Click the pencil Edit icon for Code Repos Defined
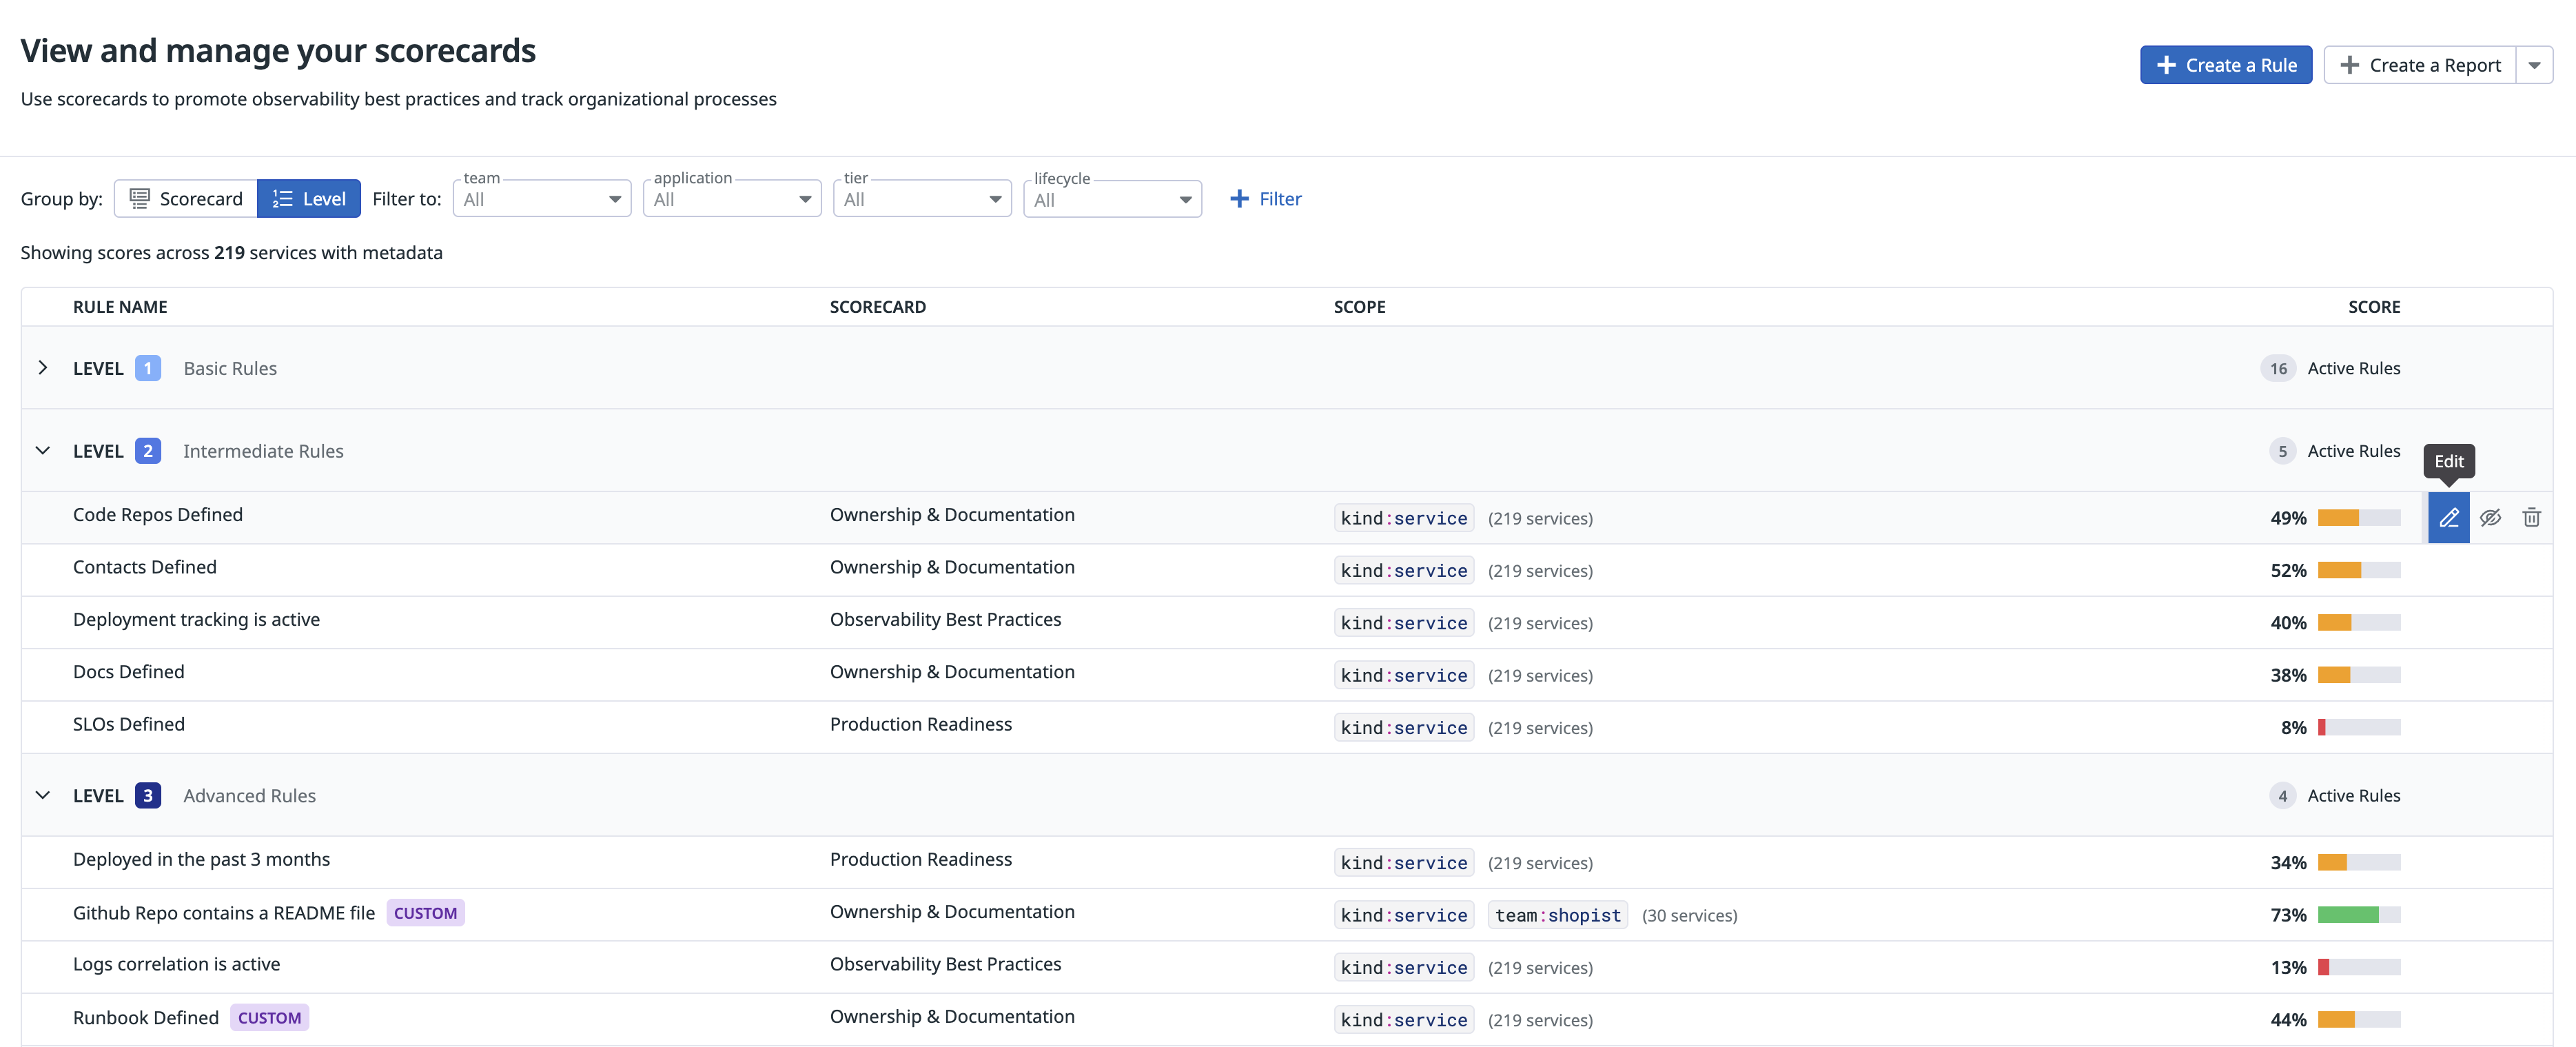 [x=2448, y=518]
